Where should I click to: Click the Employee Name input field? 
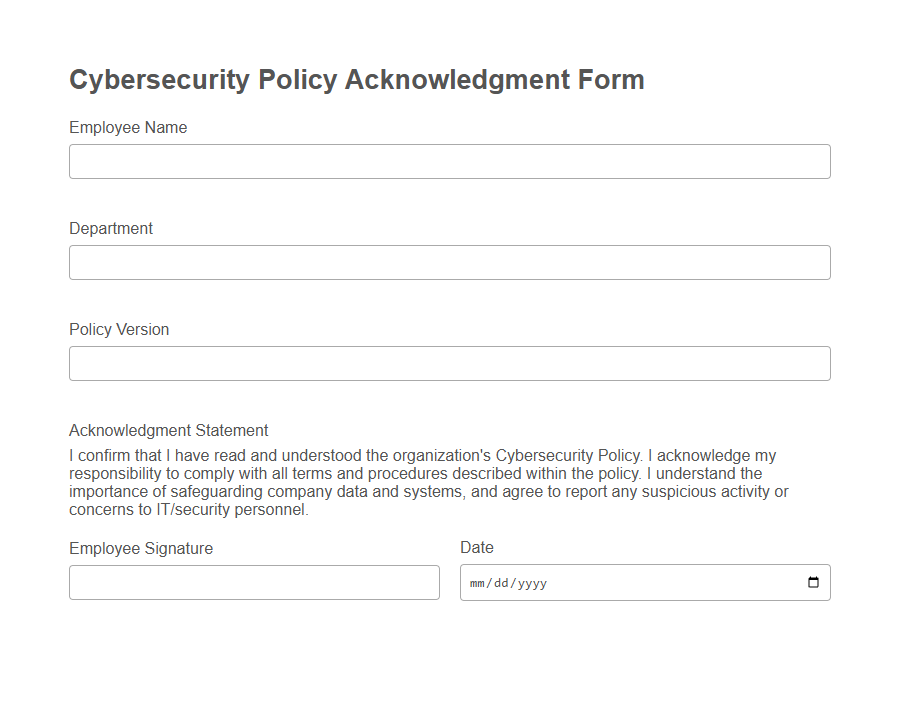449,161
